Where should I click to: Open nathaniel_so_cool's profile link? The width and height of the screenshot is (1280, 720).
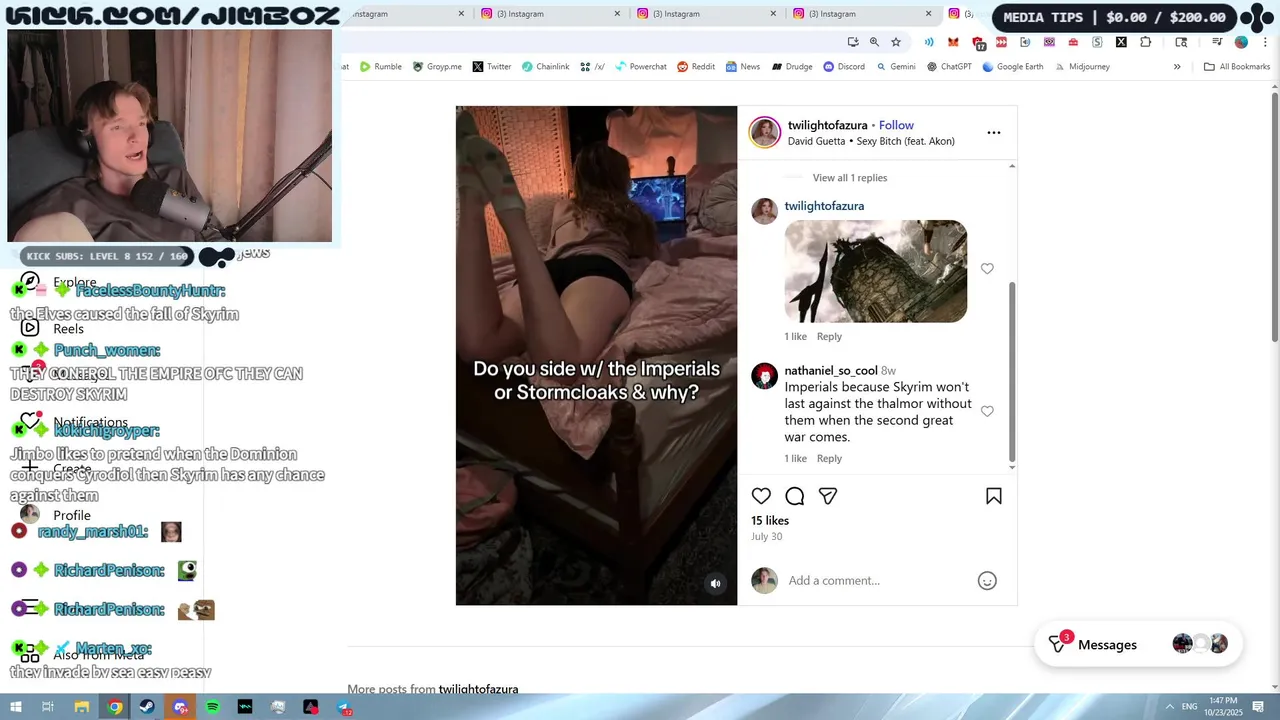(831, 370)
